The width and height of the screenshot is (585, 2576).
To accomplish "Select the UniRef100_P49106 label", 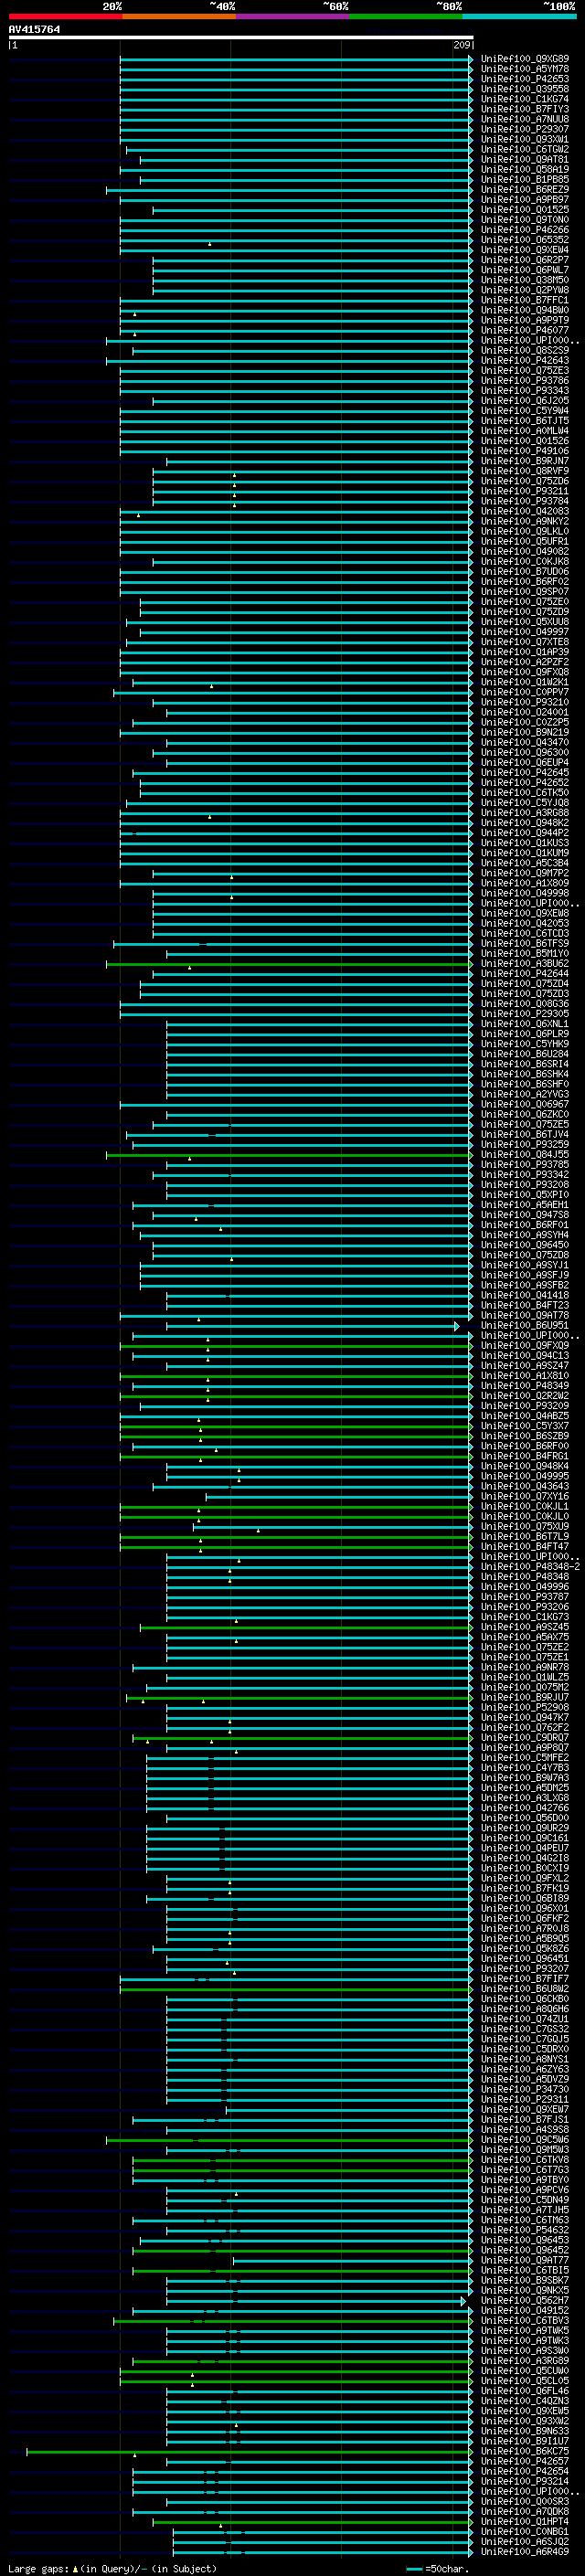I will click(x=525, y=451).
